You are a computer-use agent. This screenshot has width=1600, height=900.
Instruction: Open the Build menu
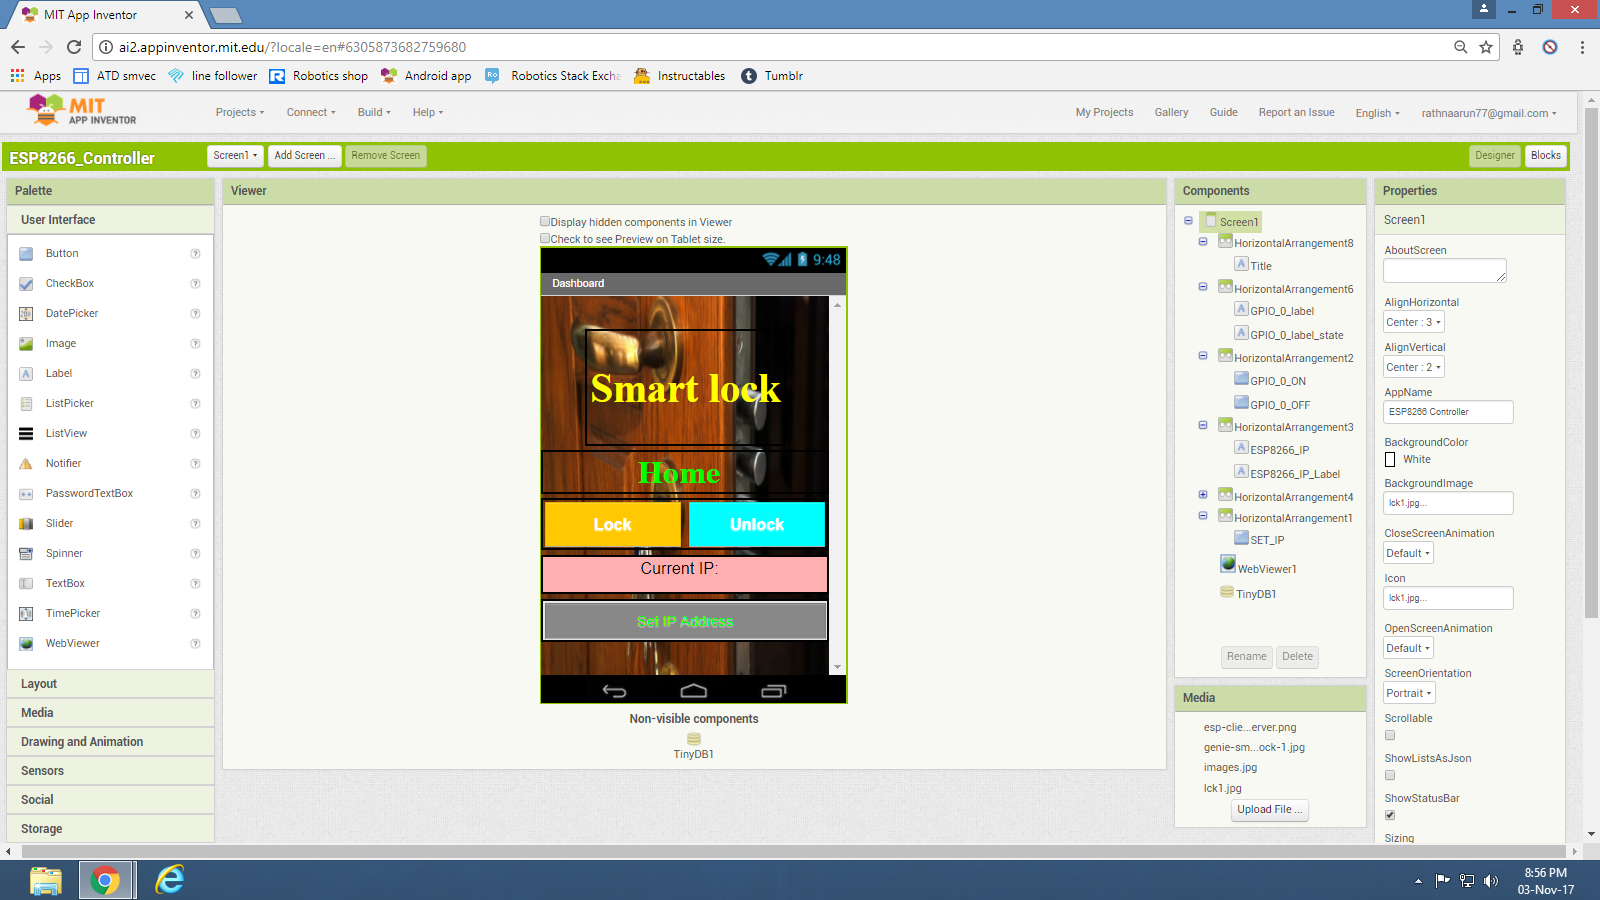tap(374, 112)
